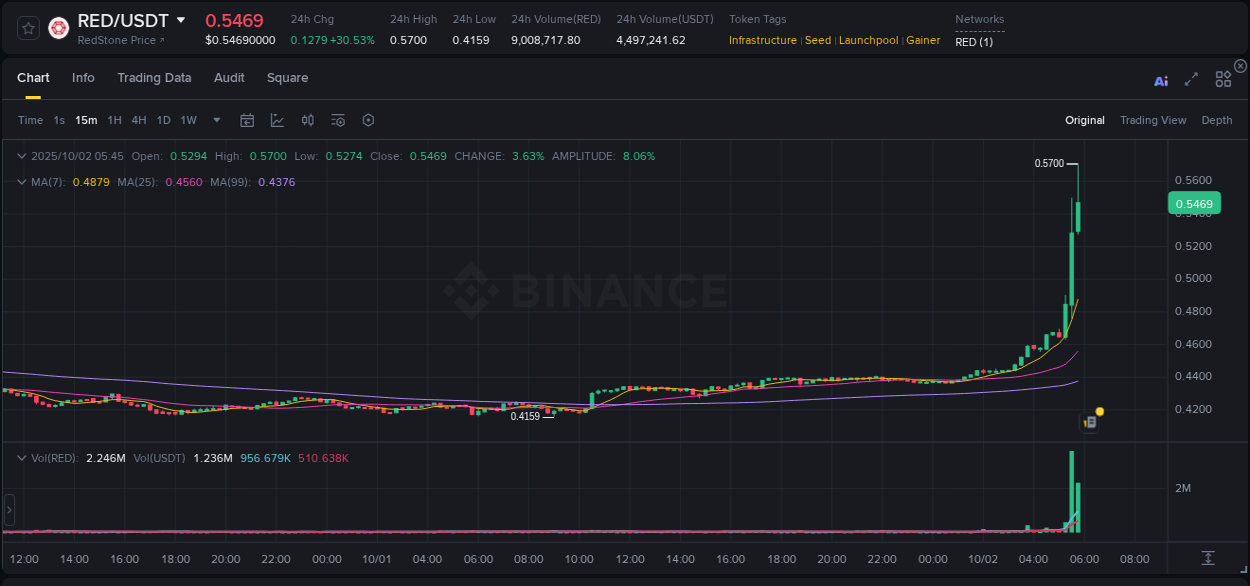Image resolution: width=1250 pixels, height=586 pixels.
Task: Click the Launchpool token tag
Action: [868, 40]
